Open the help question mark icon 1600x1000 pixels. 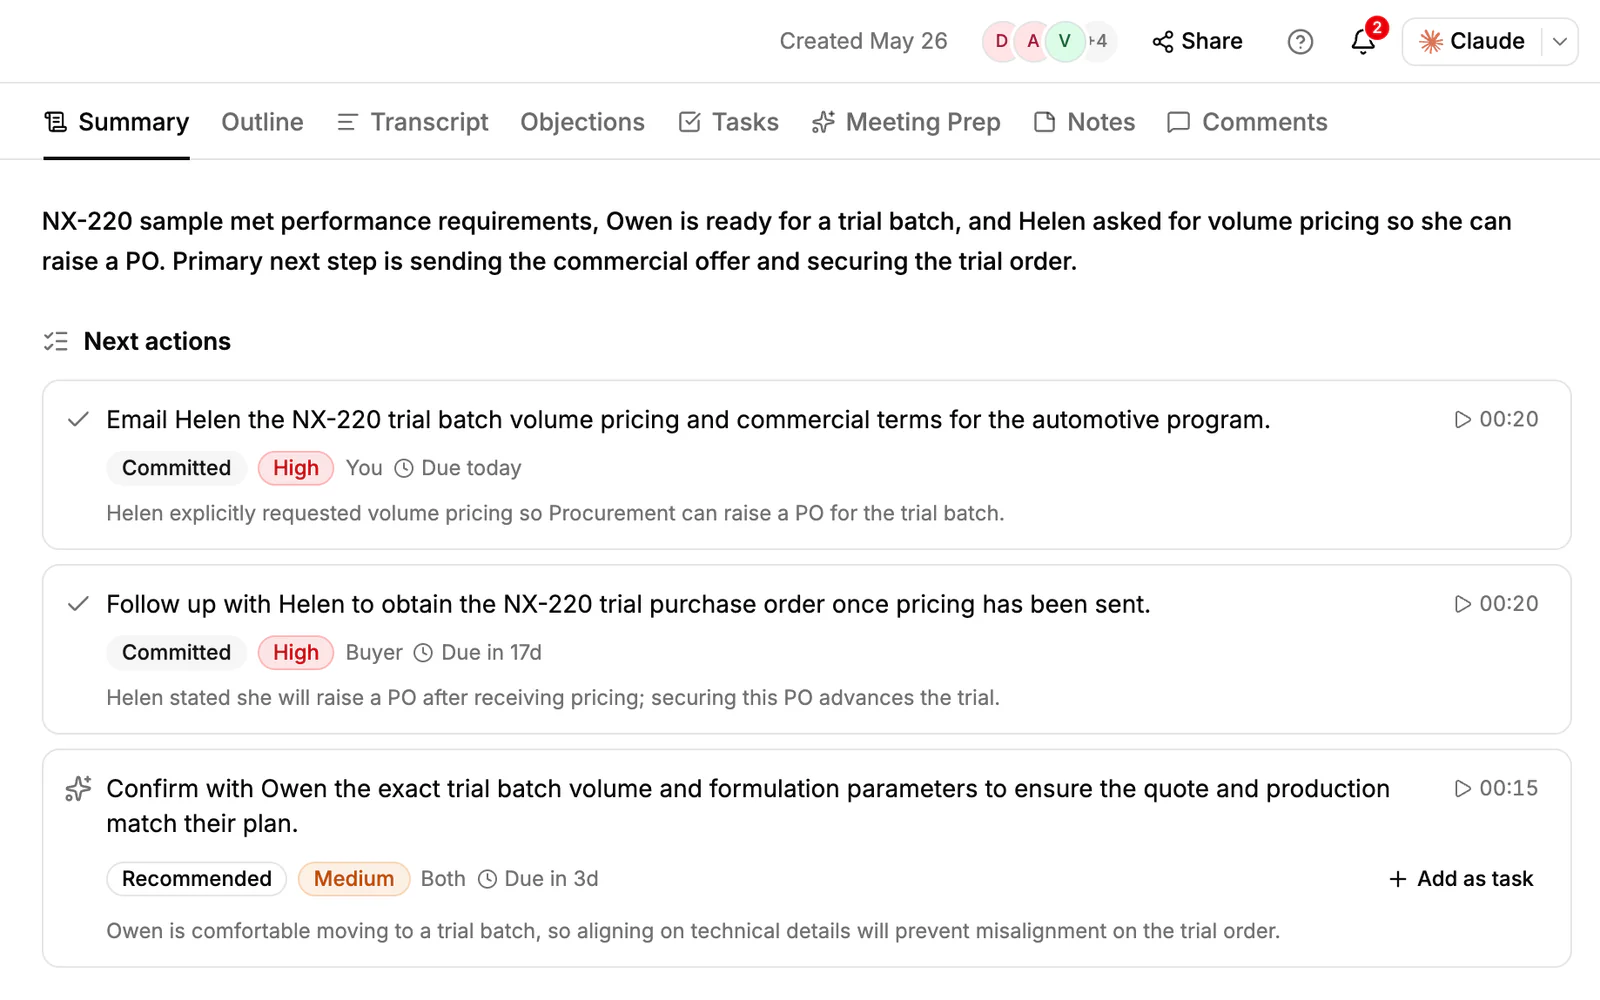pyautogui.click(x=1300, y=42)
